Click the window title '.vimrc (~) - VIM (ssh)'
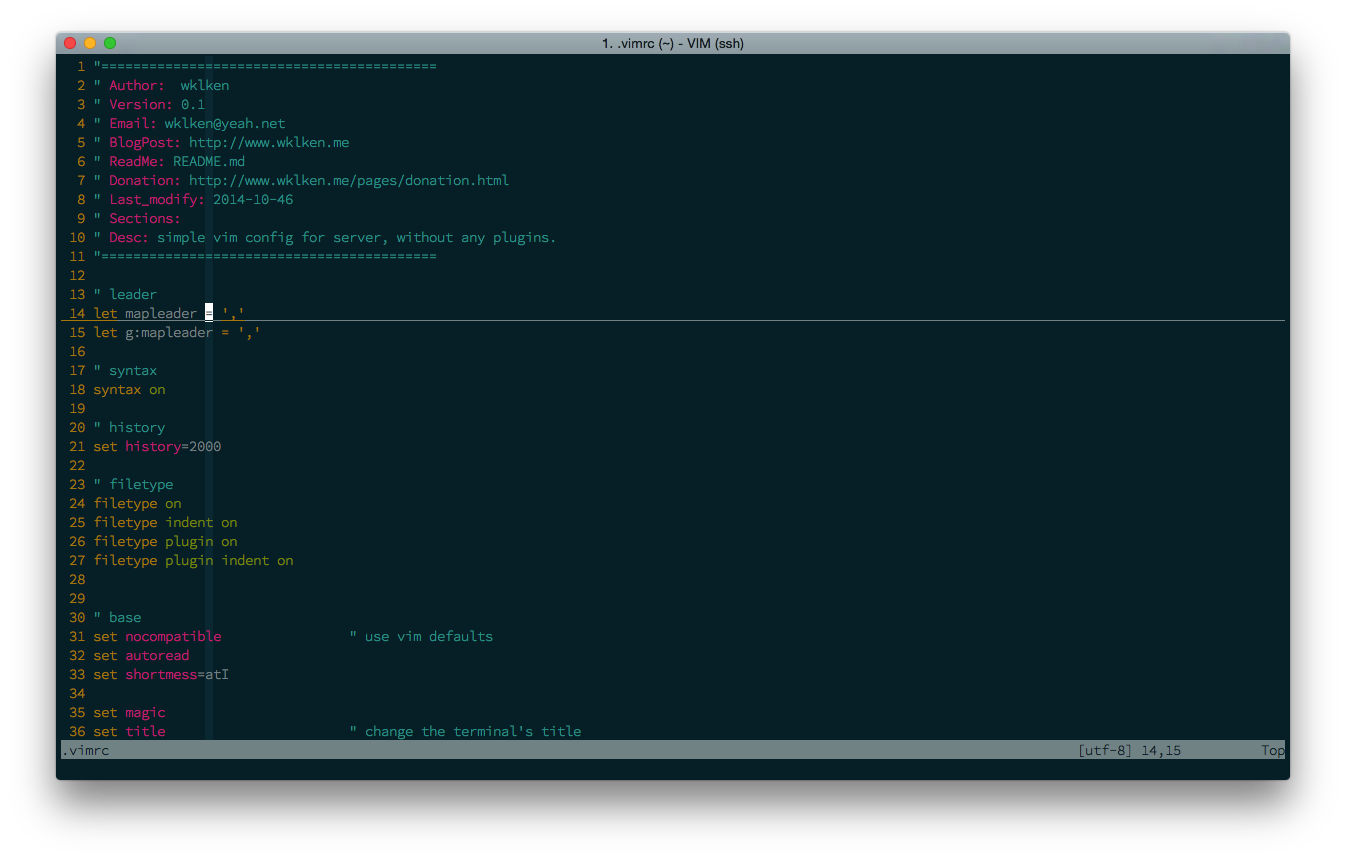Screen dimensions: 1346x860 [672, 43]
